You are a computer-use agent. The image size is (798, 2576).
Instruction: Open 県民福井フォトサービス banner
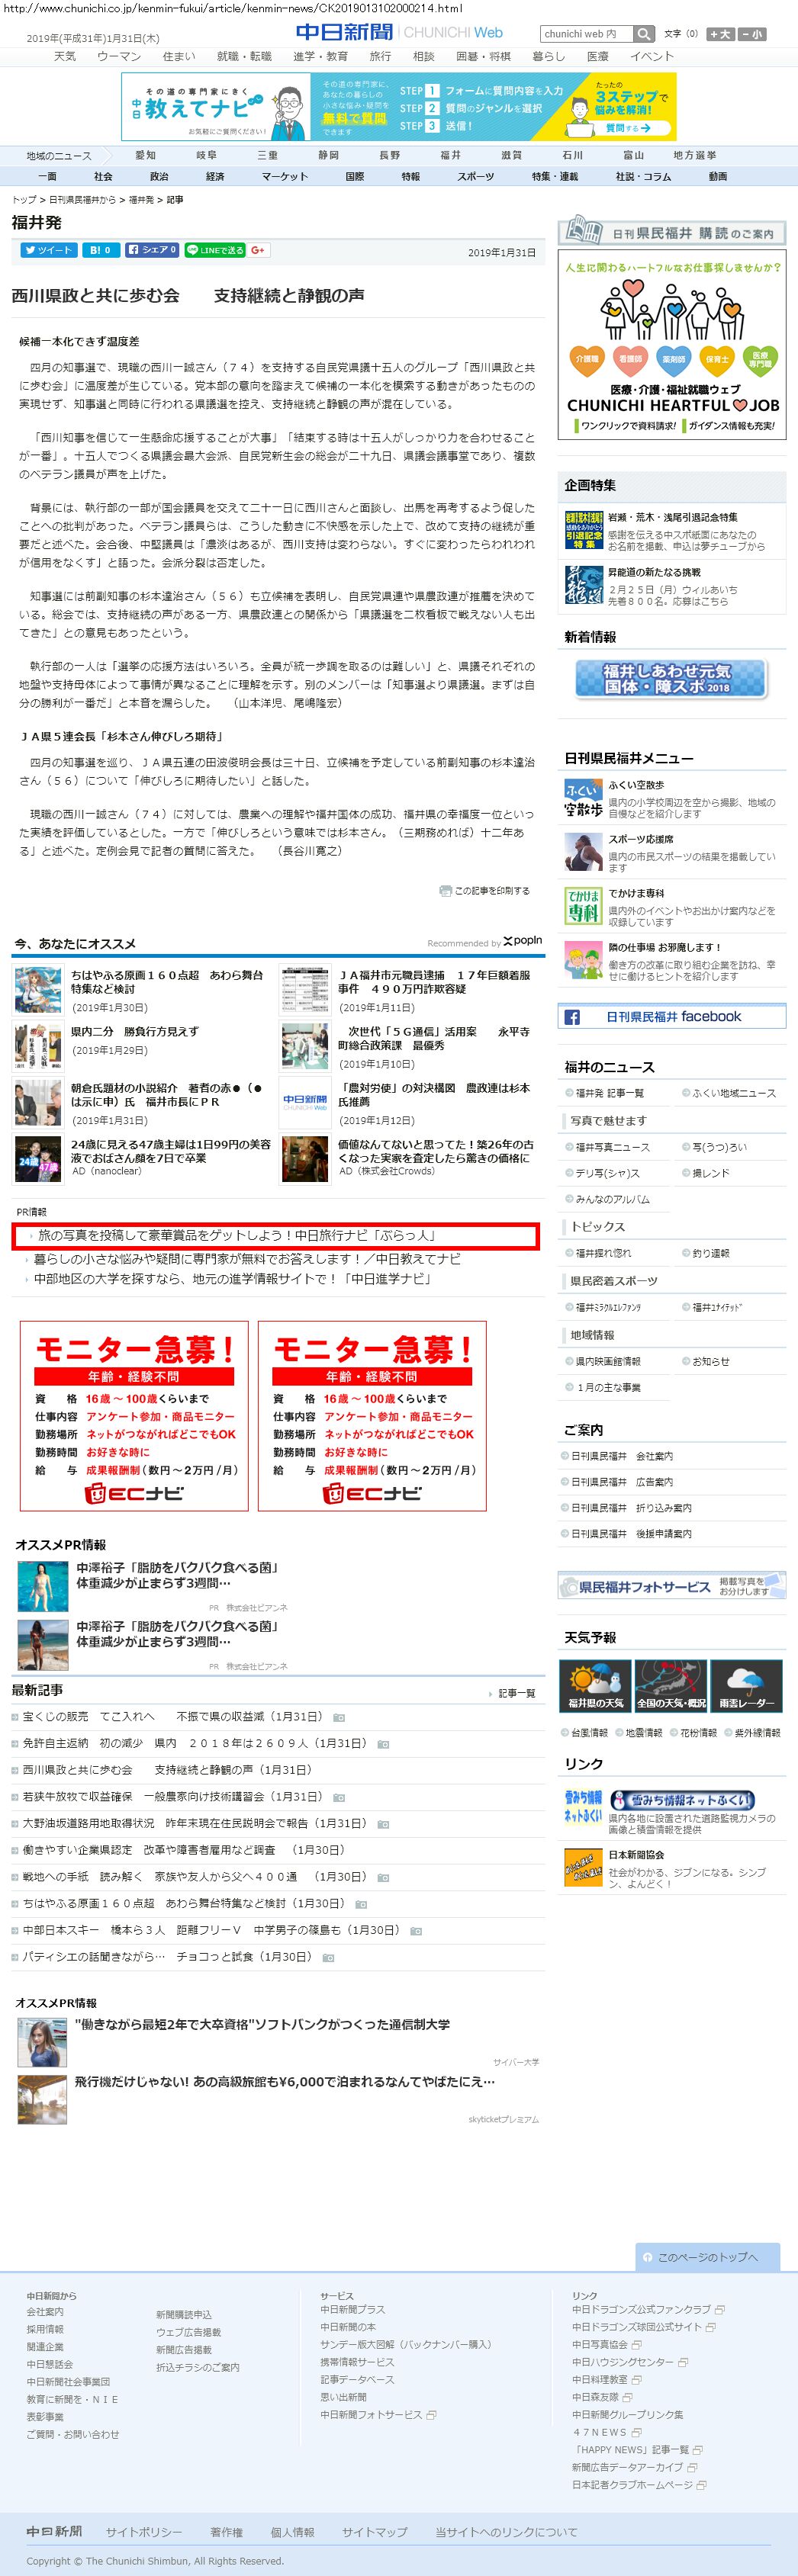pos(672,1585)
